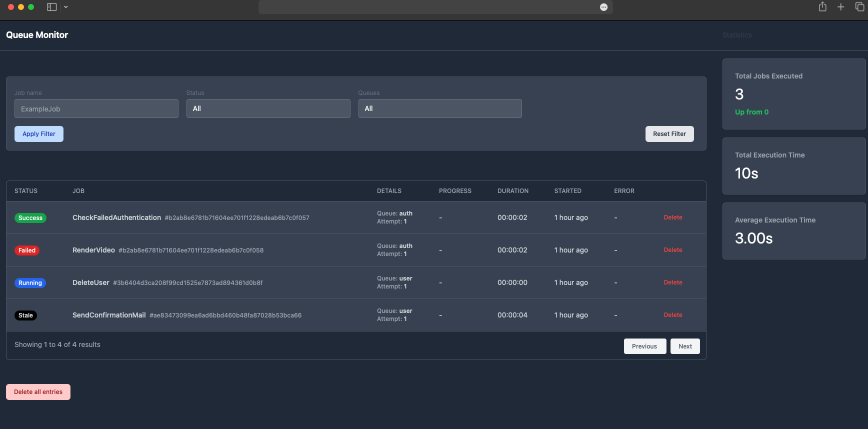Click the Success status badge
The height and width of the screenshot is (429, 868).
[x=31, y=217]
